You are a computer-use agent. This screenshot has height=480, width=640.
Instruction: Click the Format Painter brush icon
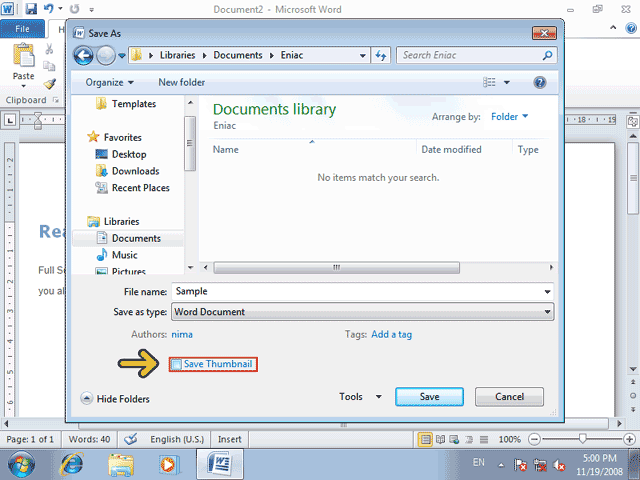[x=49, y=84]
